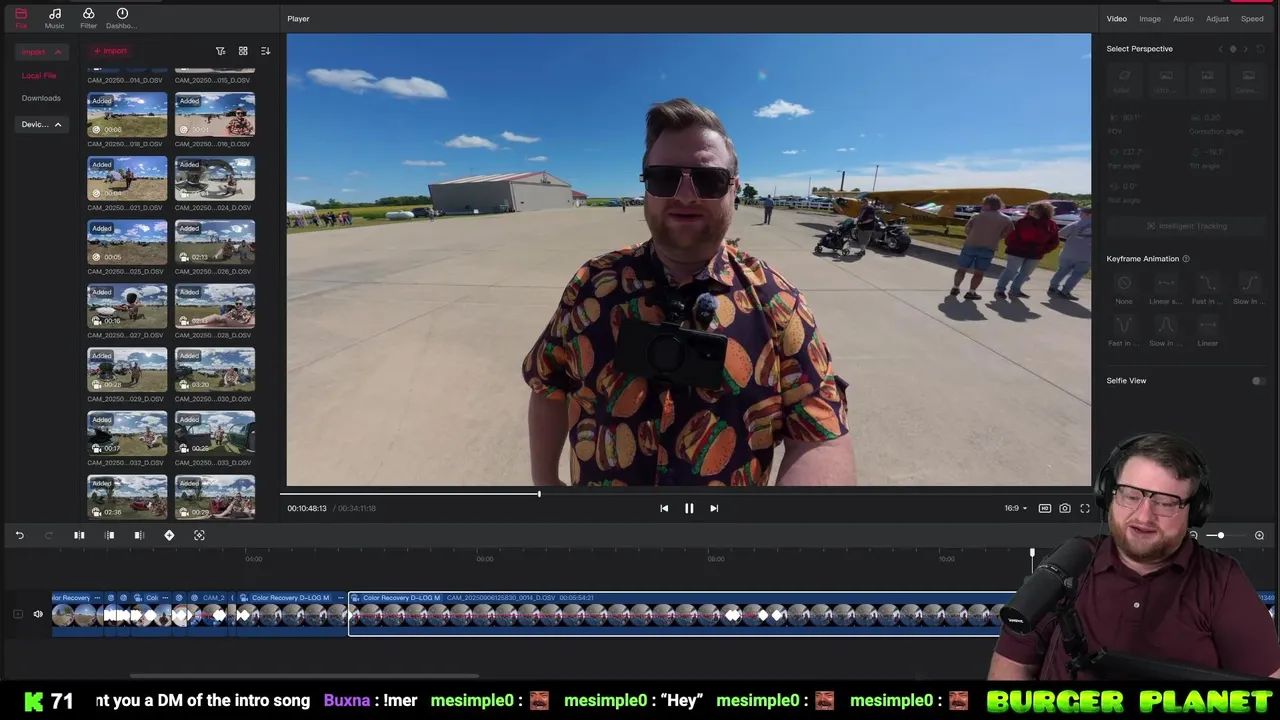Enter fullscreen player mode
The width and height of the screenshot is (1280, 720).
1085,508
